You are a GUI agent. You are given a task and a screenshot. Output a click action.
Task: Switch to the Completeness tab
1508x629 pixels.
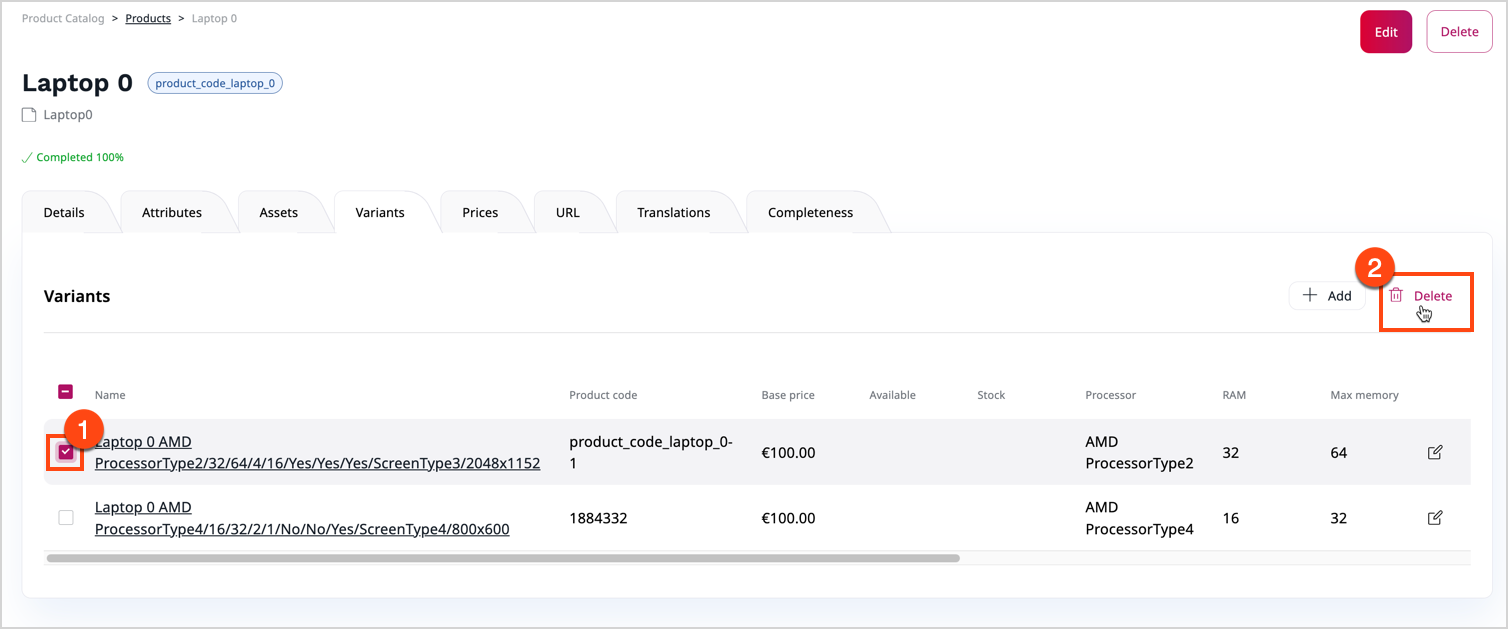point(810,212)
